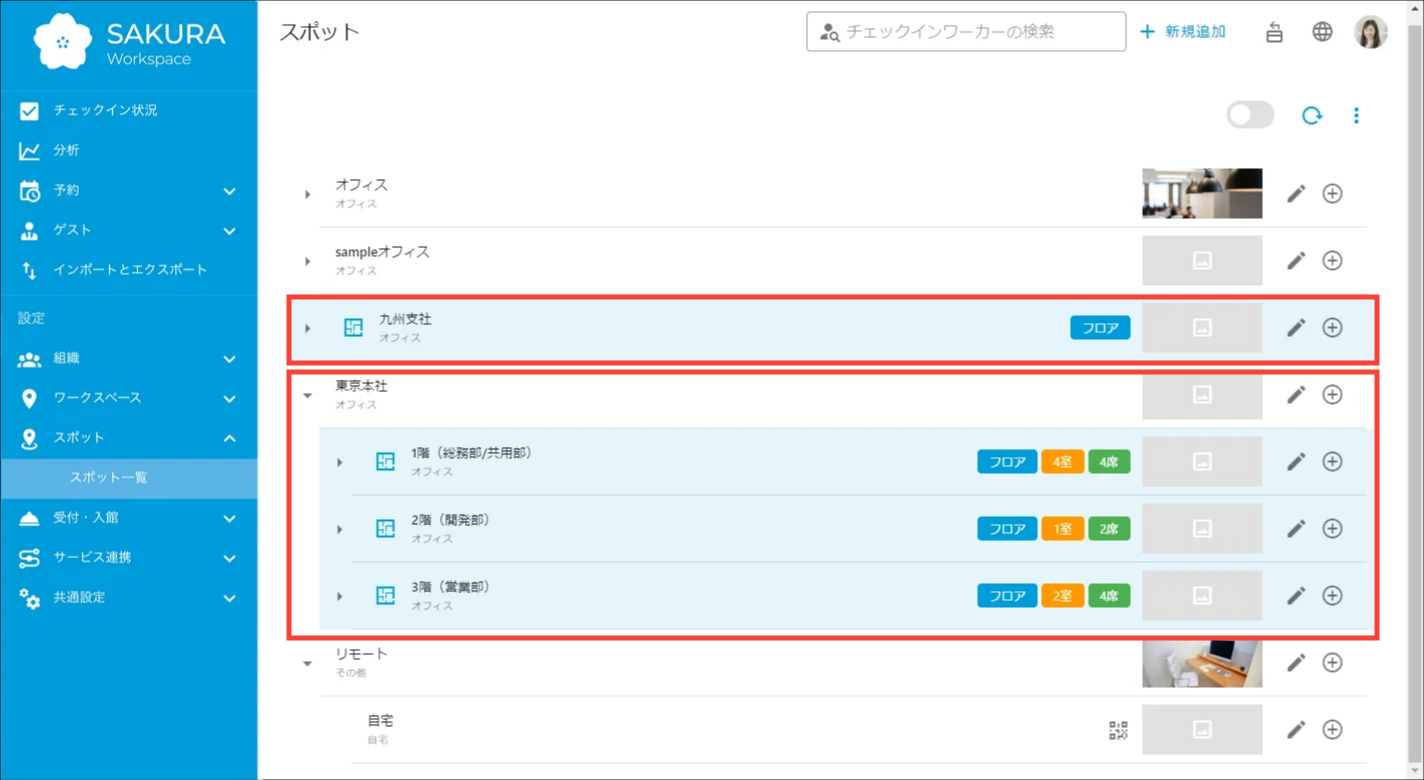The image size is (1424, 780).
Task: Open インポートとエクスポート in the sidebar
Action: click(130, 270)
